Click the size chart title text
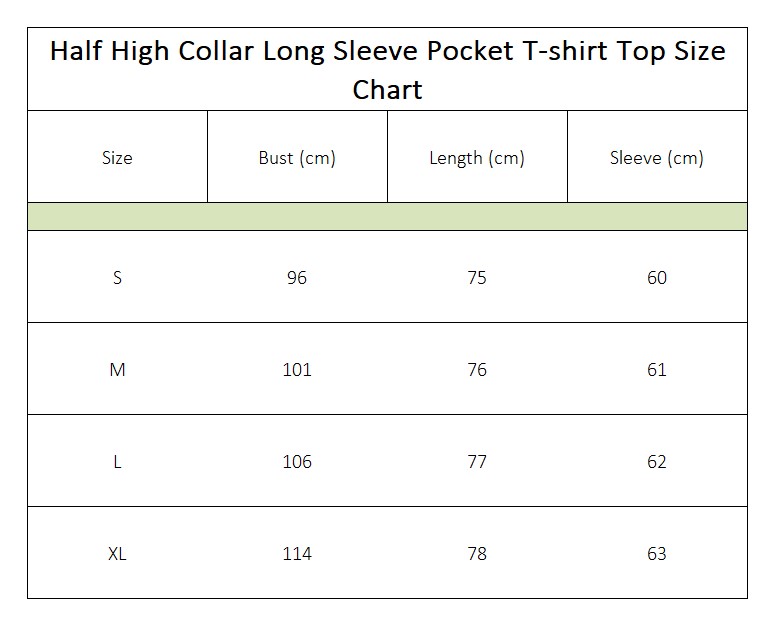This screenshot has height=628, width=779. point(388,70)
